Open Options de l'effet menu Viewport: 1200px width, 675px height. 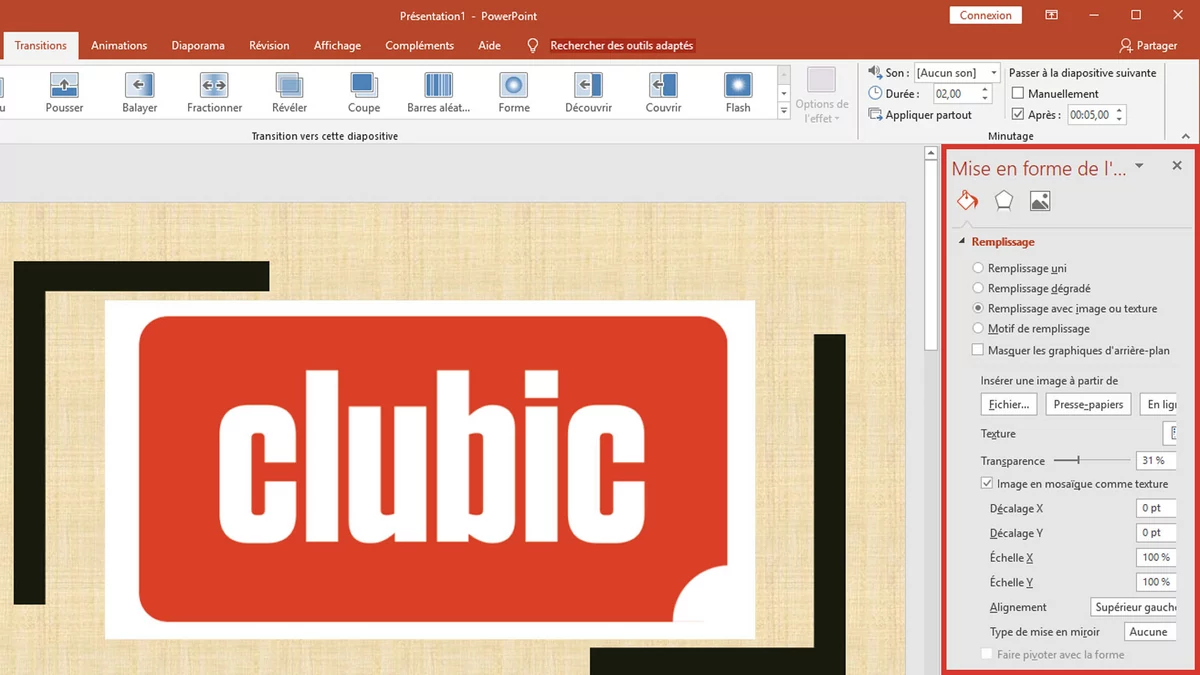822,96
